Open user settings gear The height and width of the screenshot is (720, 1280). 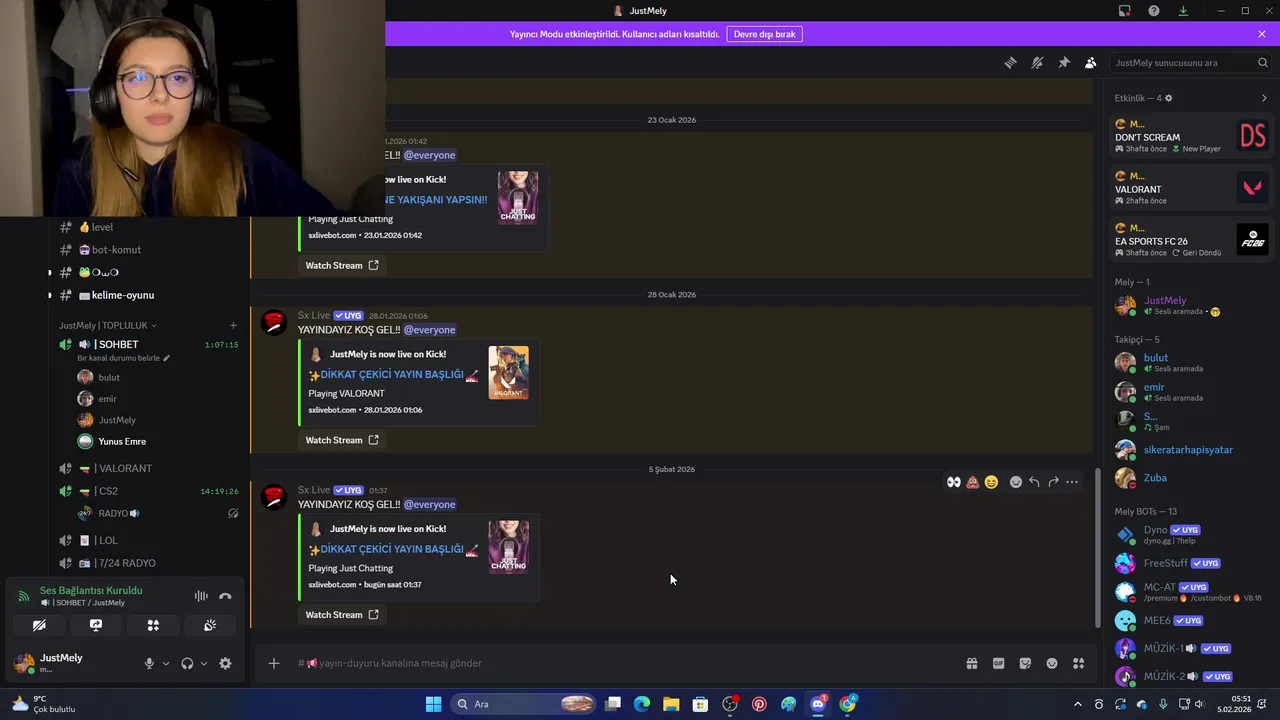[x=225, y=663]
